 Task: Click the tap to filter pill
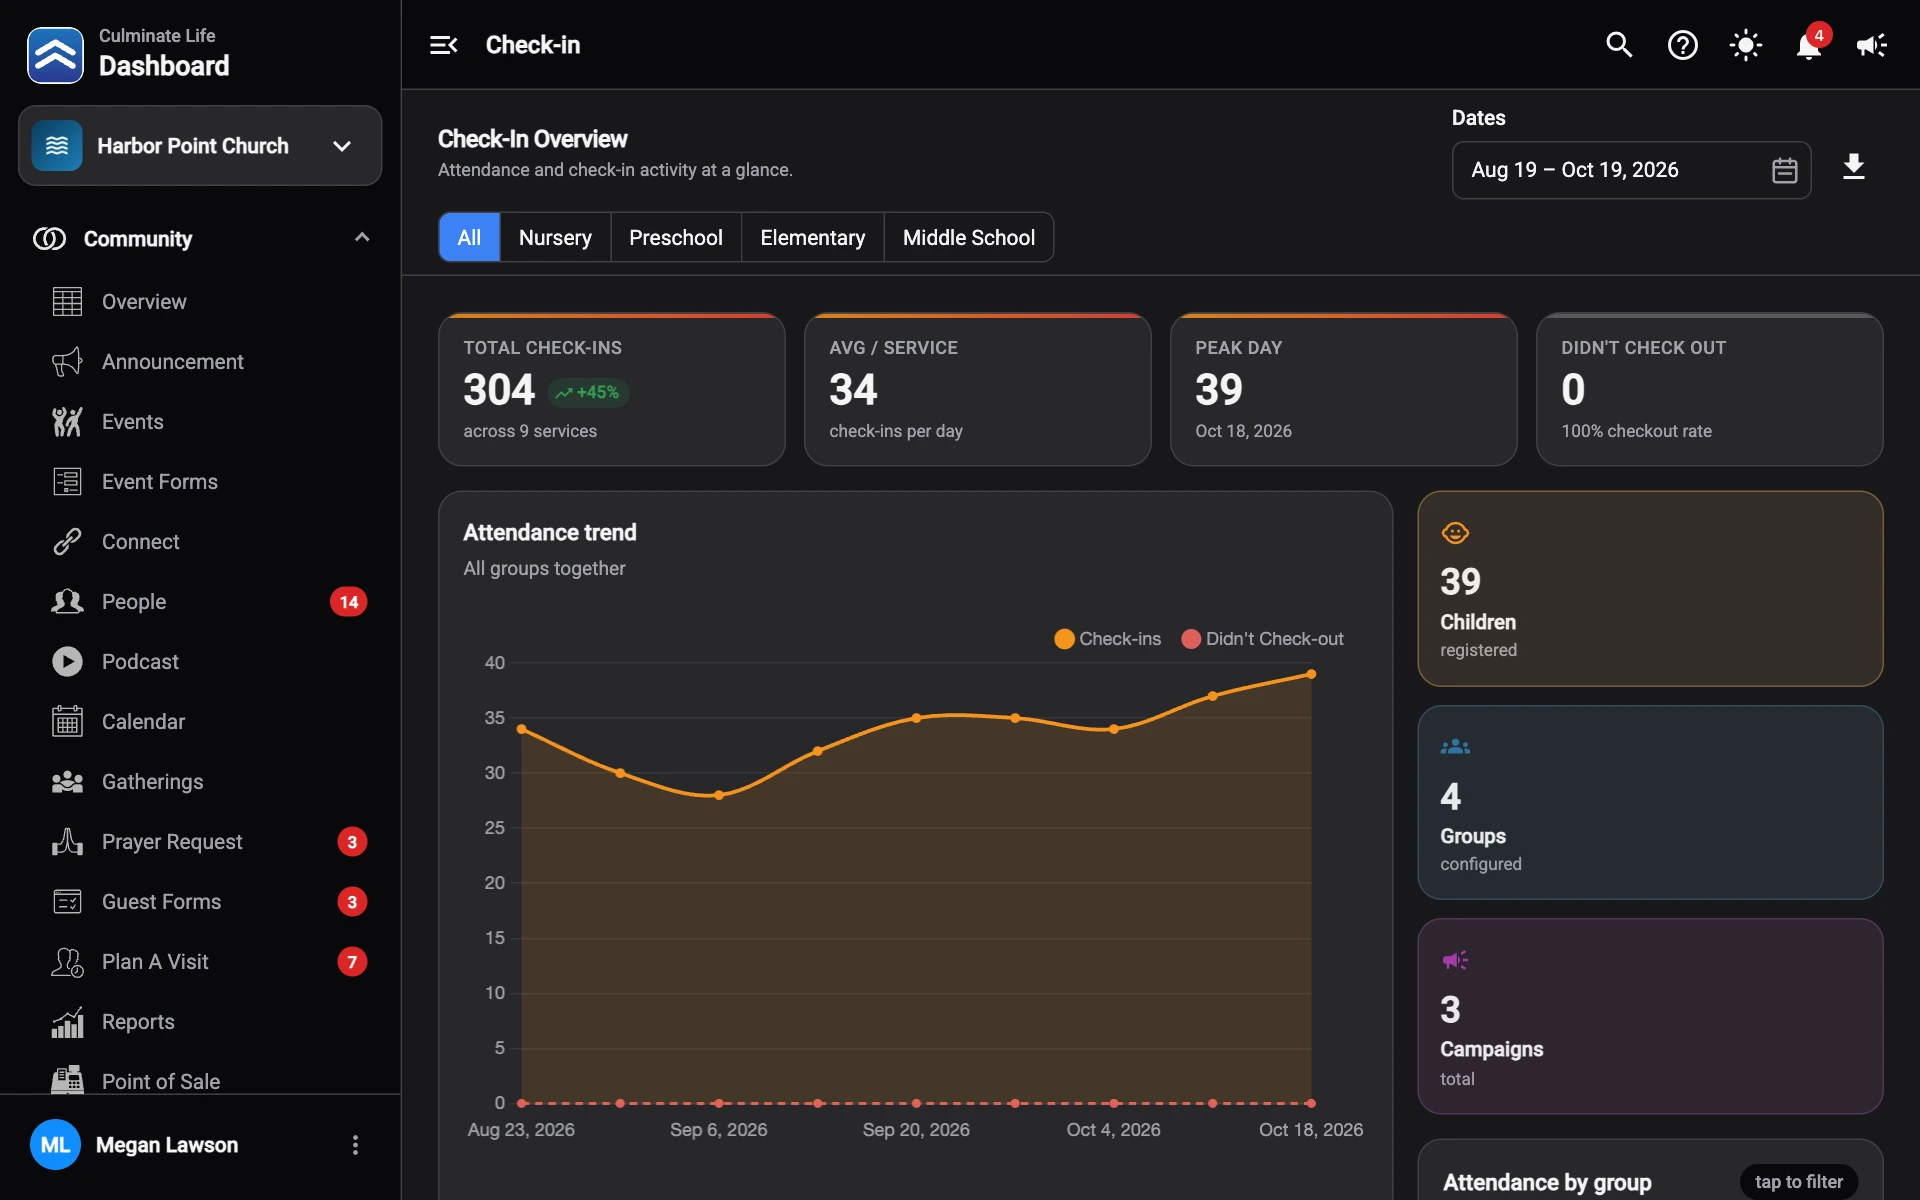pos(1798,1182)
